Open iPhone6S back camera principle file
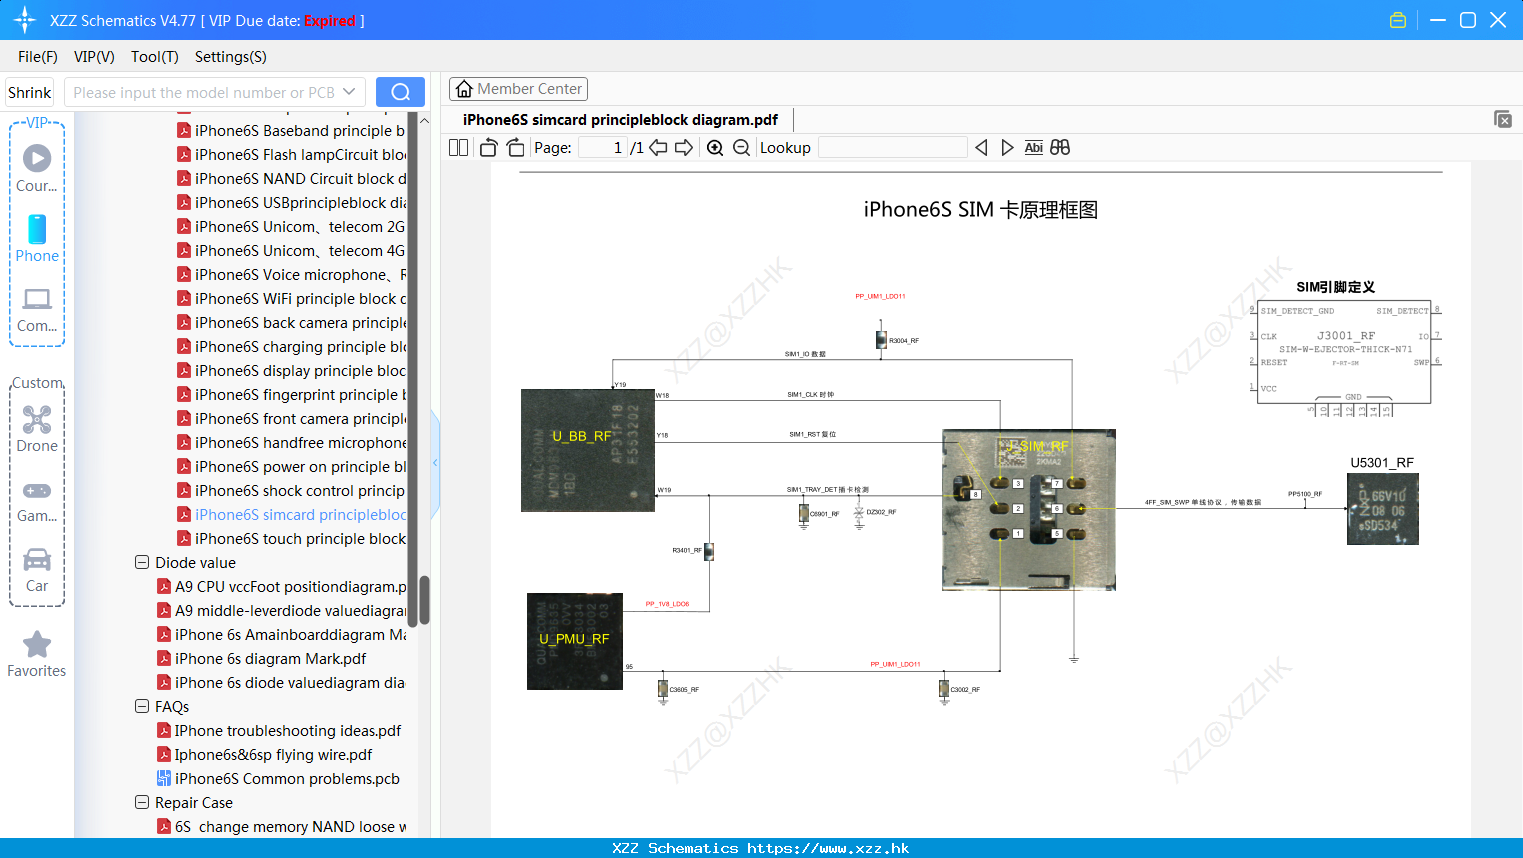The width and height of the screenshot is (1523, 858). pos(291,322)
